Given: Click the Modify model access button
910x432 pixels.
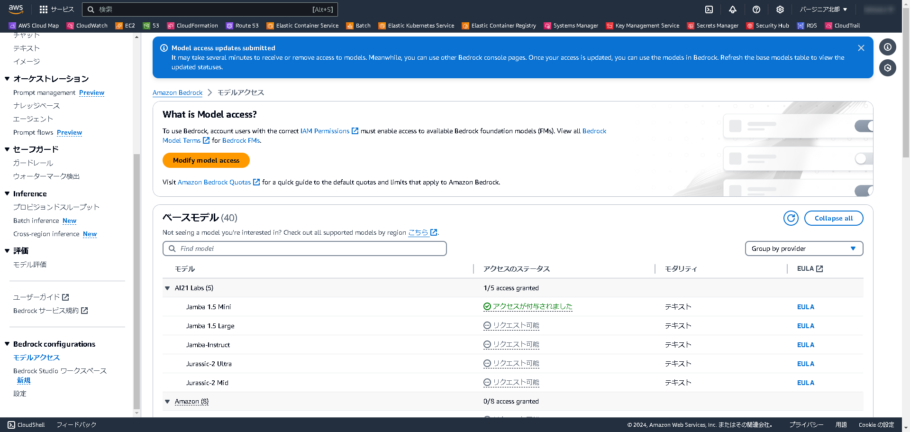Looking at the screenshot, I should 206,160.
